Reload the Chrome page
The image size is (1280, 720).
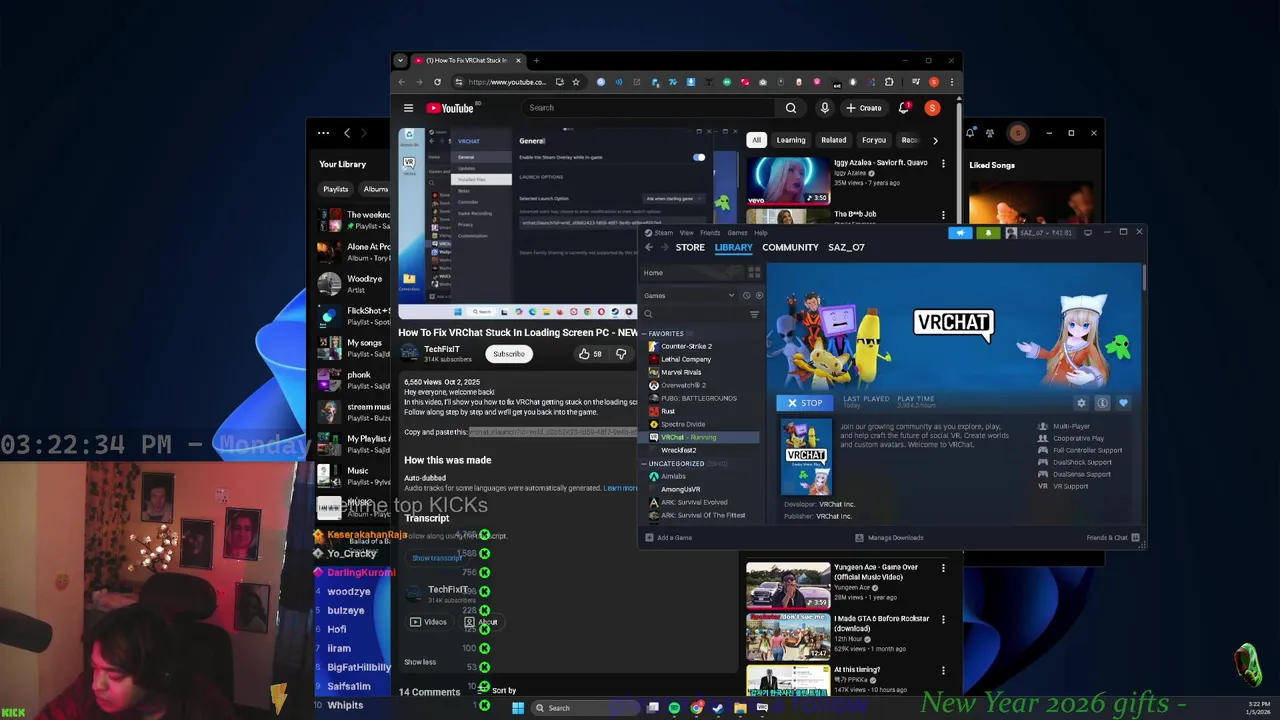(437, 82)
